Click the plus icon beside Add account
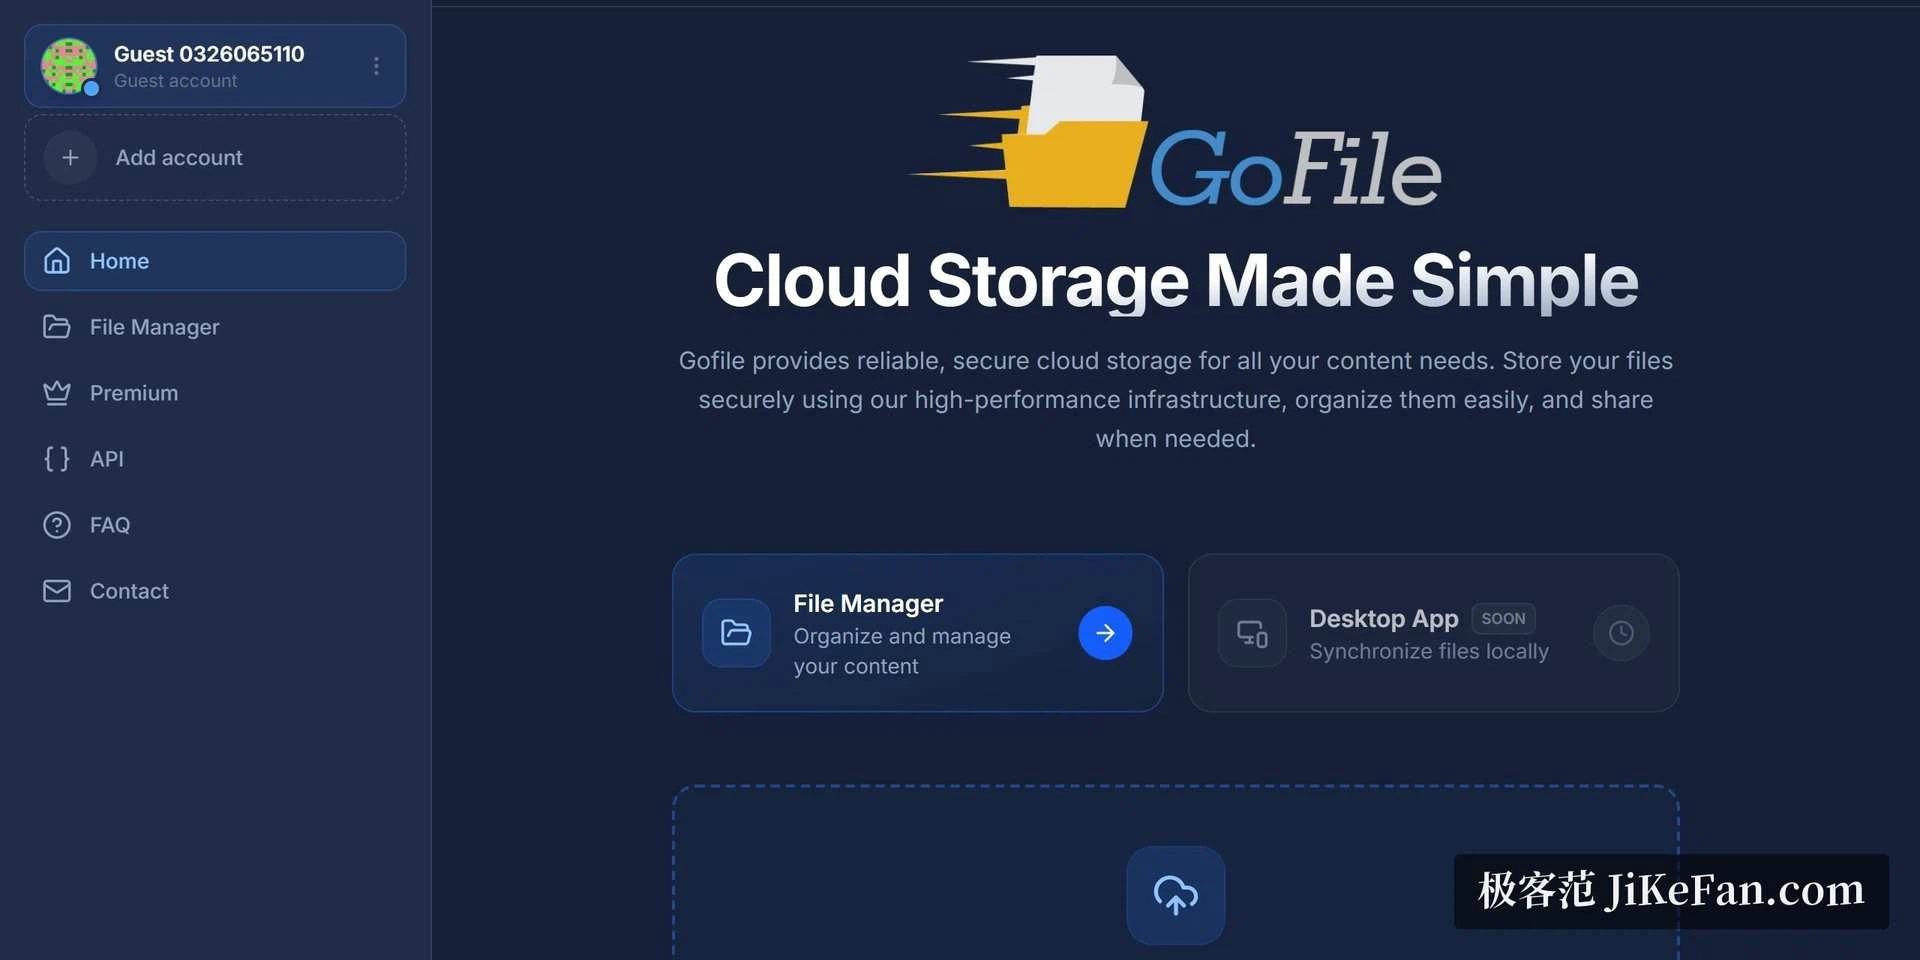The width and height of the screenshot is (1920, 960). [70, 158]
